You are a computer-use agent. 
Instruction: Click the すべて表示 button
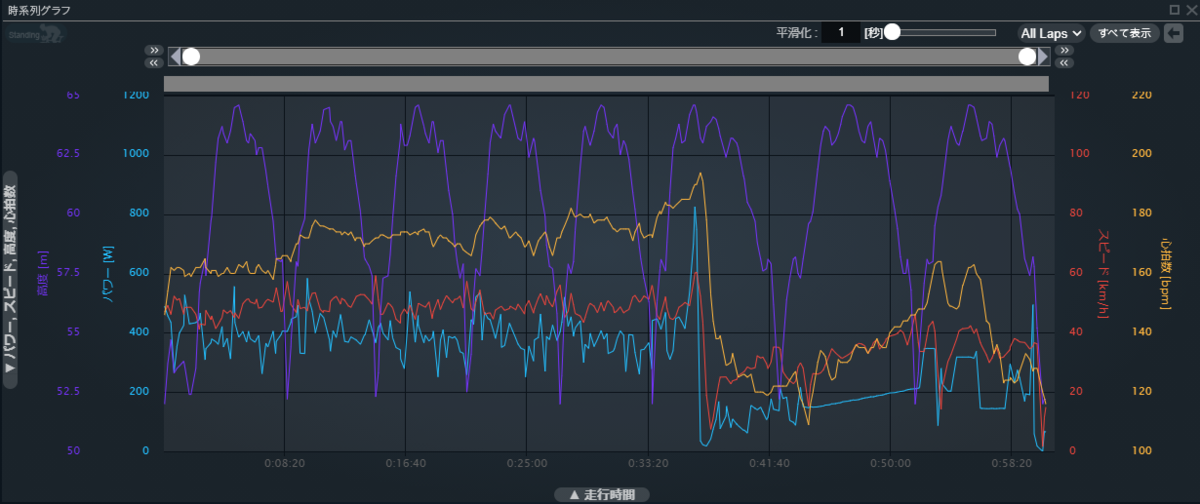pos(1124,33)
